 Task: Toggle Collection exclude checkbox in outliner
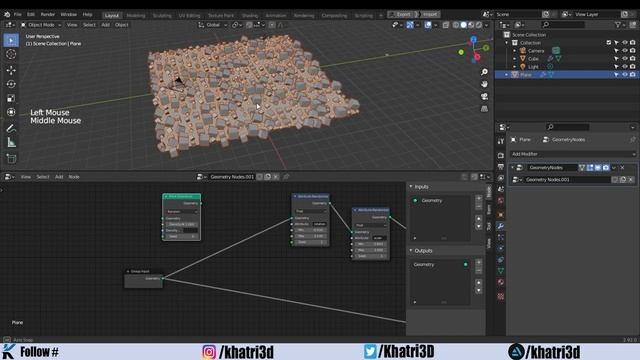click(x=609, y=42)
